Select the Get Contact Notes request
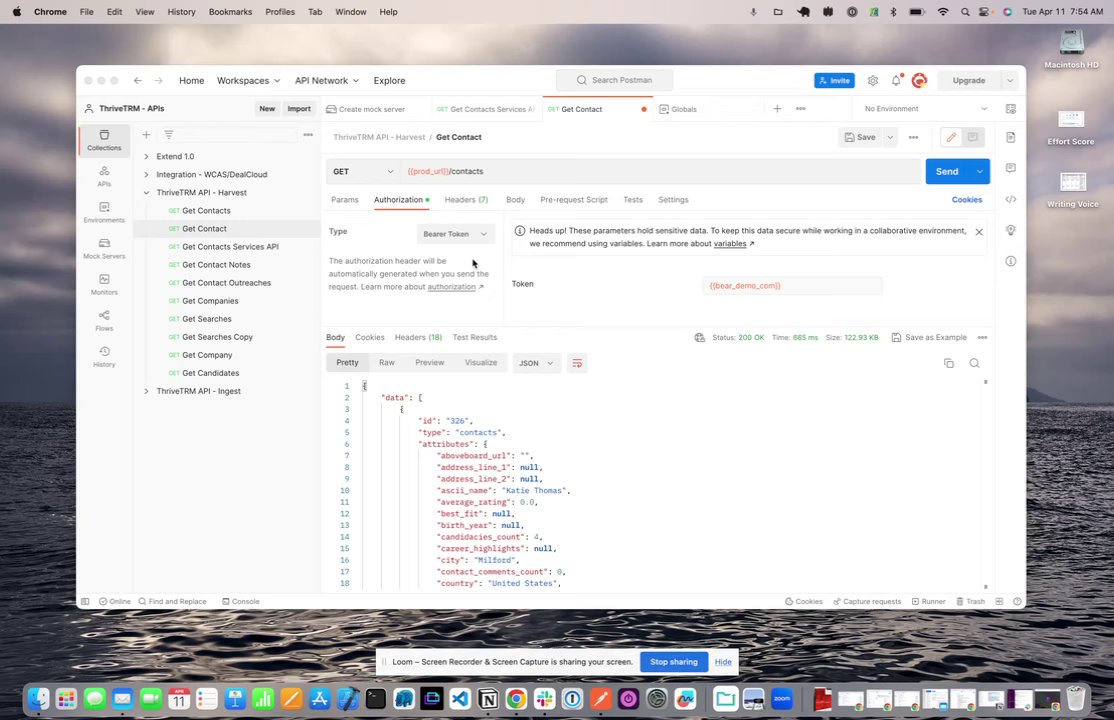Screen dimensions: 1114x720 click(216, 264)
